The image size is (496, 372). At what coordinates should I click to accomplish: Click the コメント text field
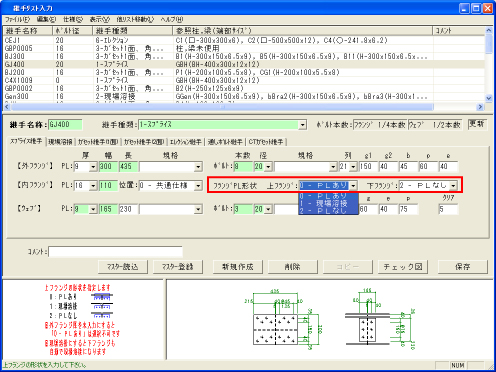tap(115, 252)
